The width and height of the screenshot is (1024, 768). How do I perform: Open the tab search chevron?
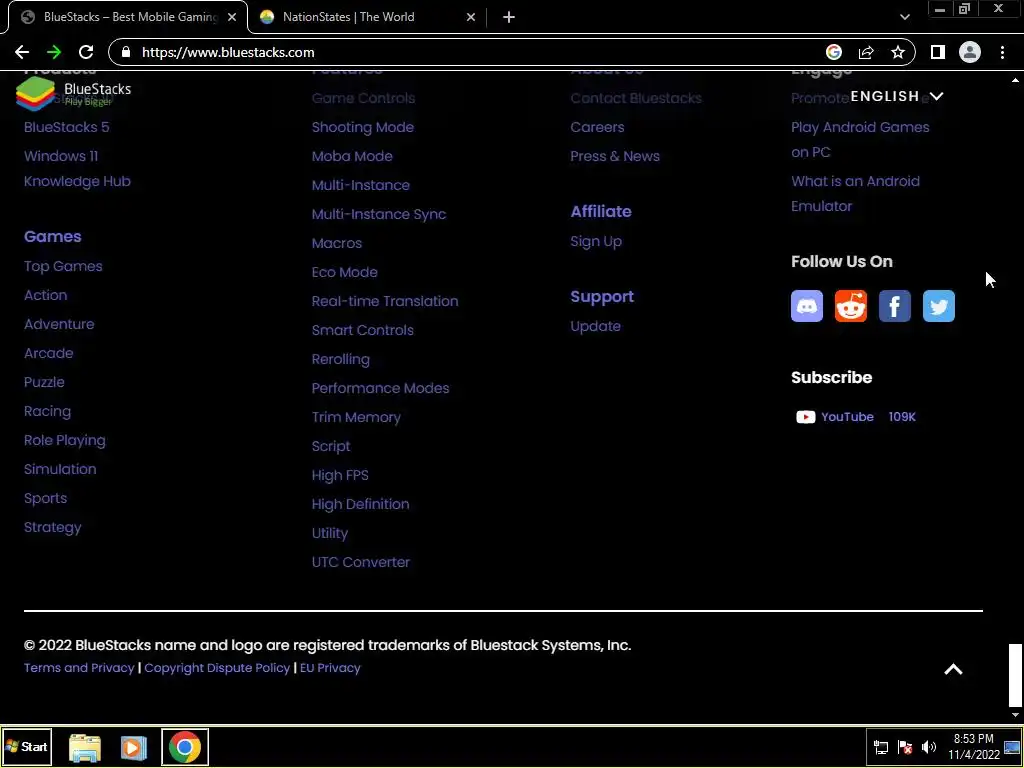[904, 17]
